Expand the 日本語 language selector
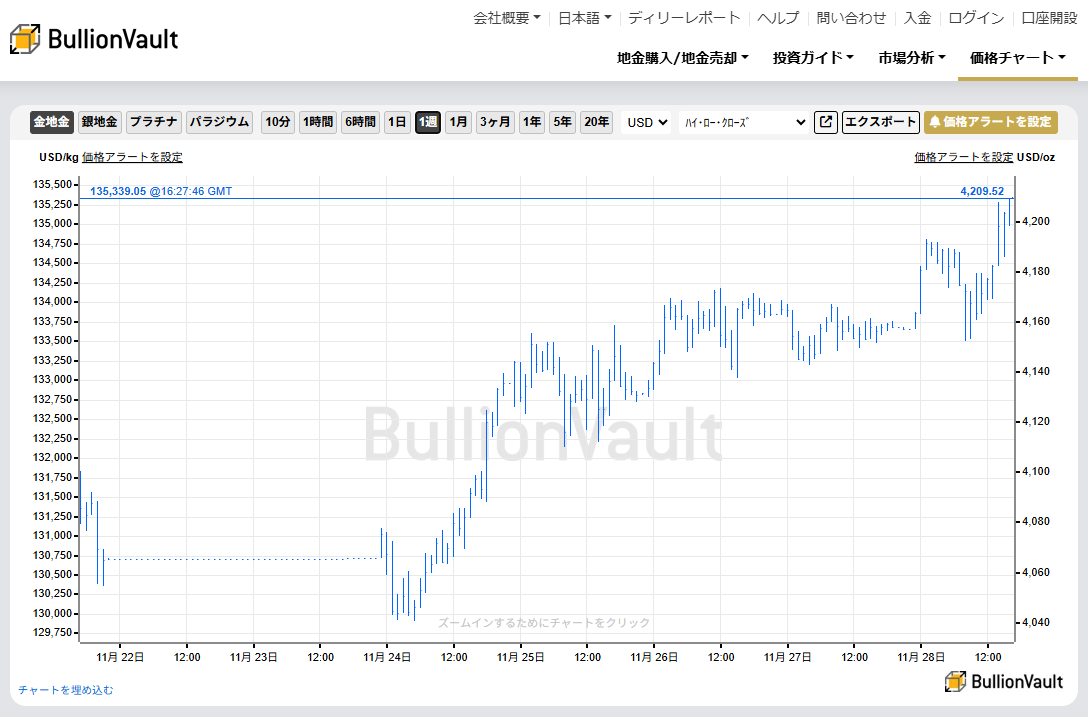 tap(583, 18)
